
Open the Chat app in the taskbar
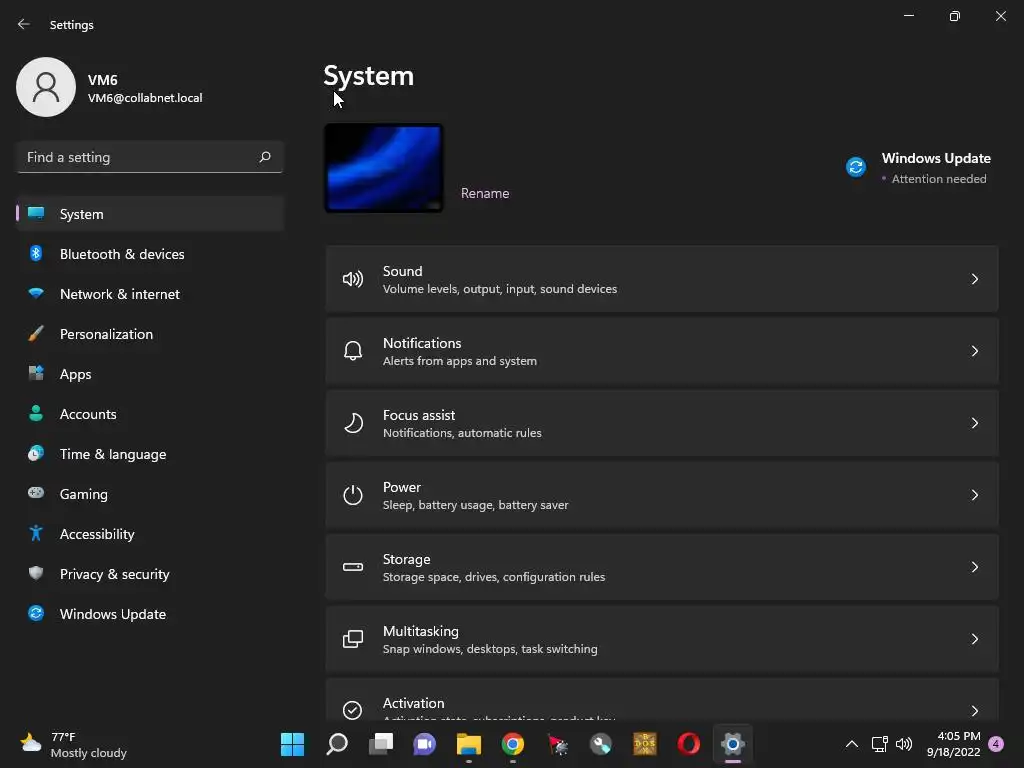click(x=424, y=744)
